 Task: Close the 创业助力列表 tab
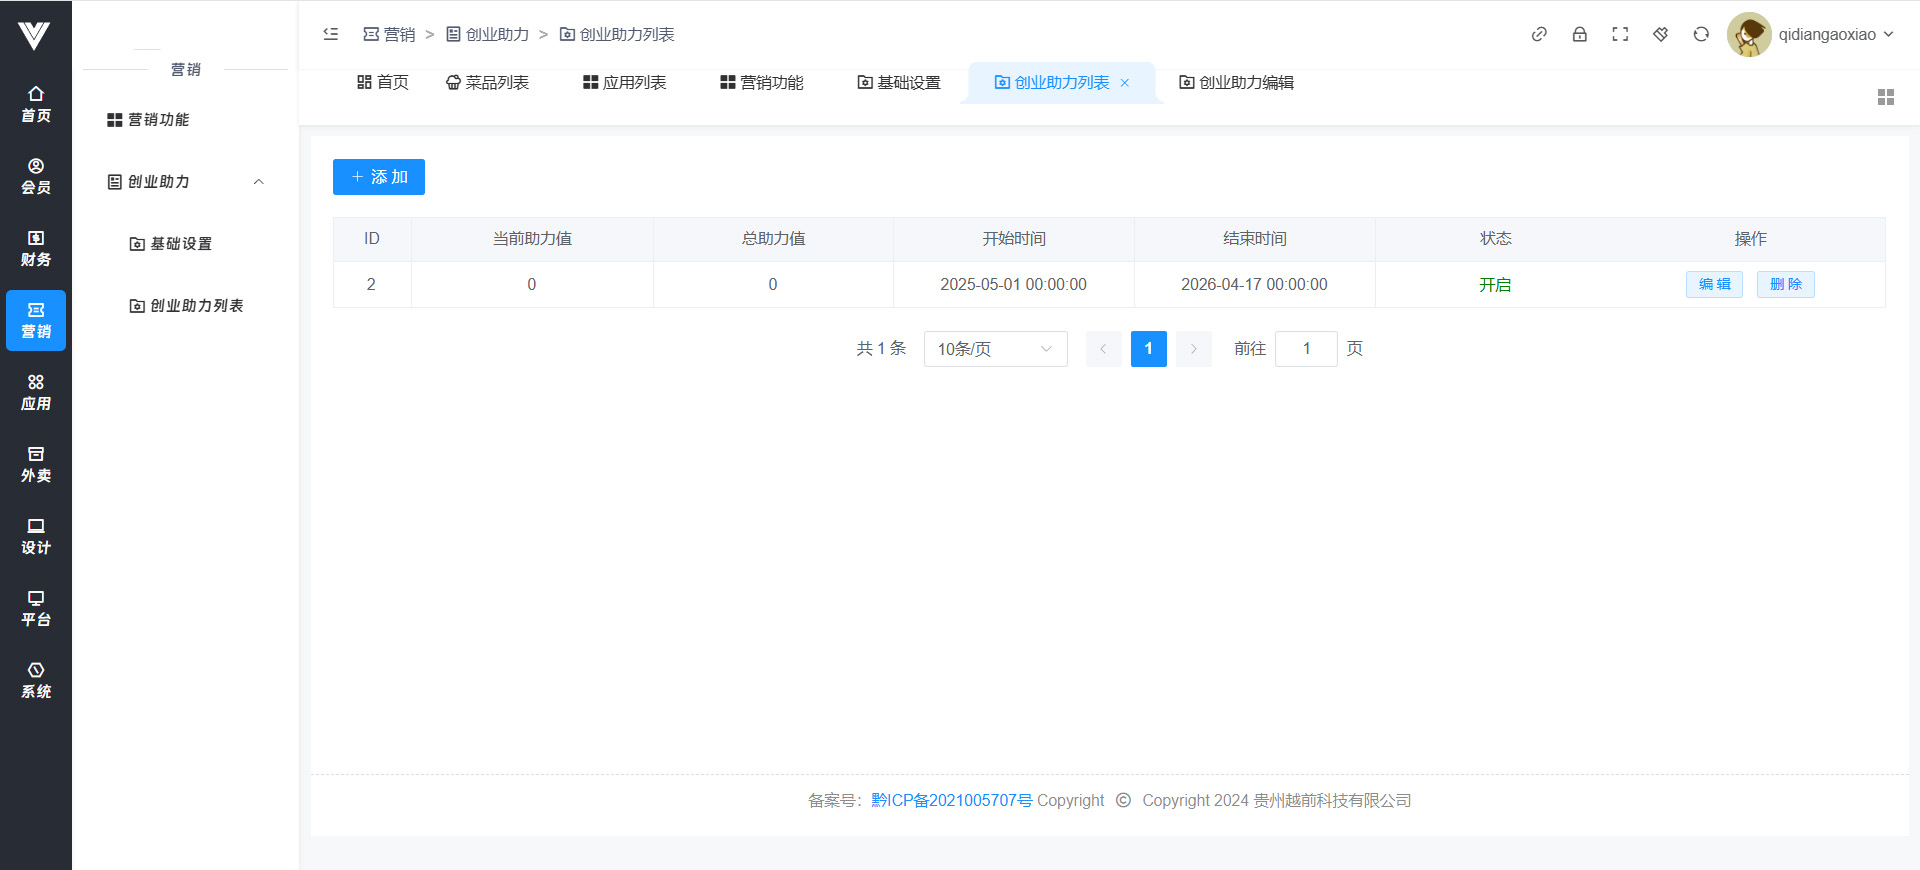(x=1125, y=83)
